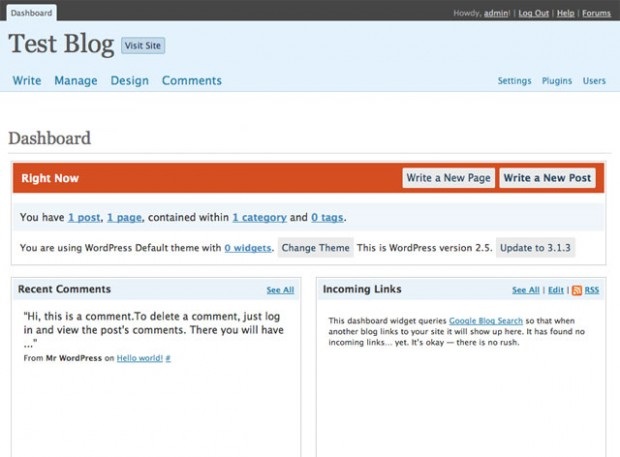Viewport: 620px width, 457px height.
Task: Click the Log Out link
Action: 533,13
